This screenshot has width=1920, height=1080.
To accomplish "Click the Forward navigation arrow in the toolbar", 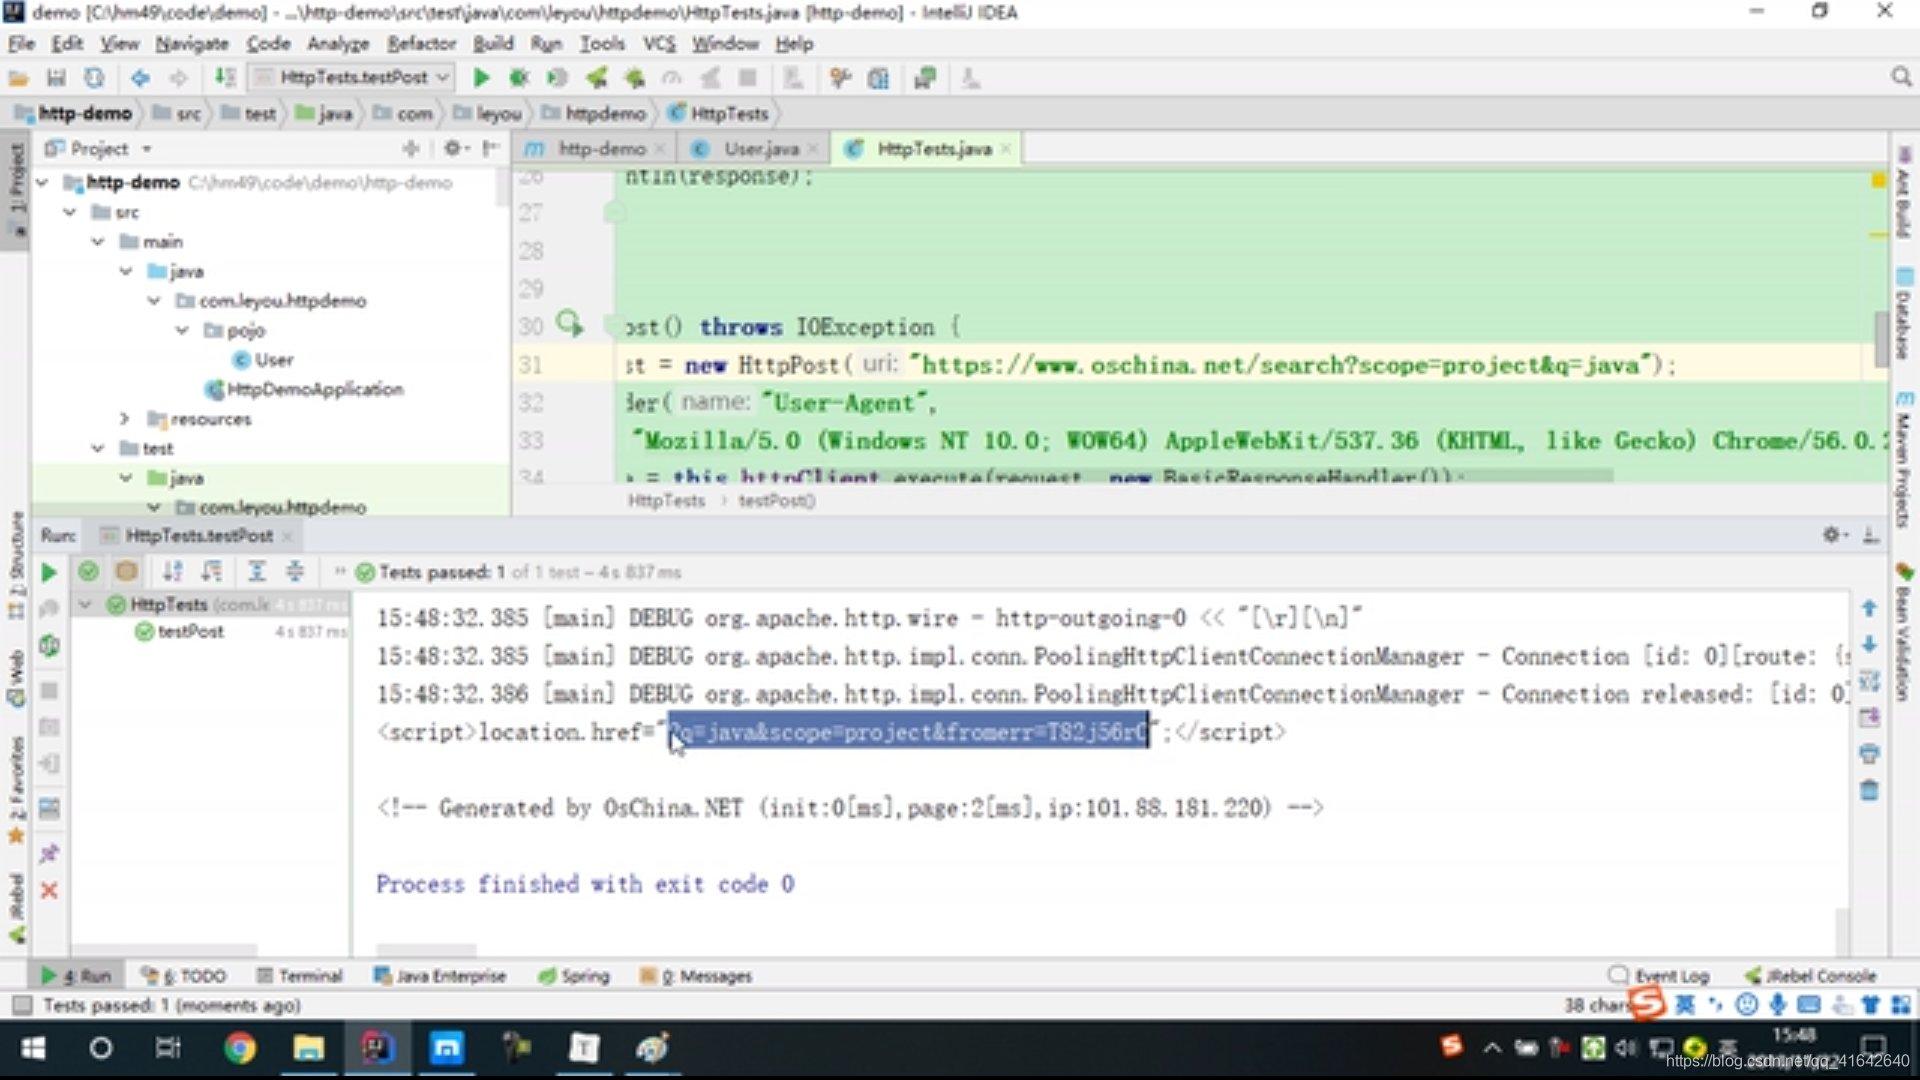I will (x=178, y=78).
